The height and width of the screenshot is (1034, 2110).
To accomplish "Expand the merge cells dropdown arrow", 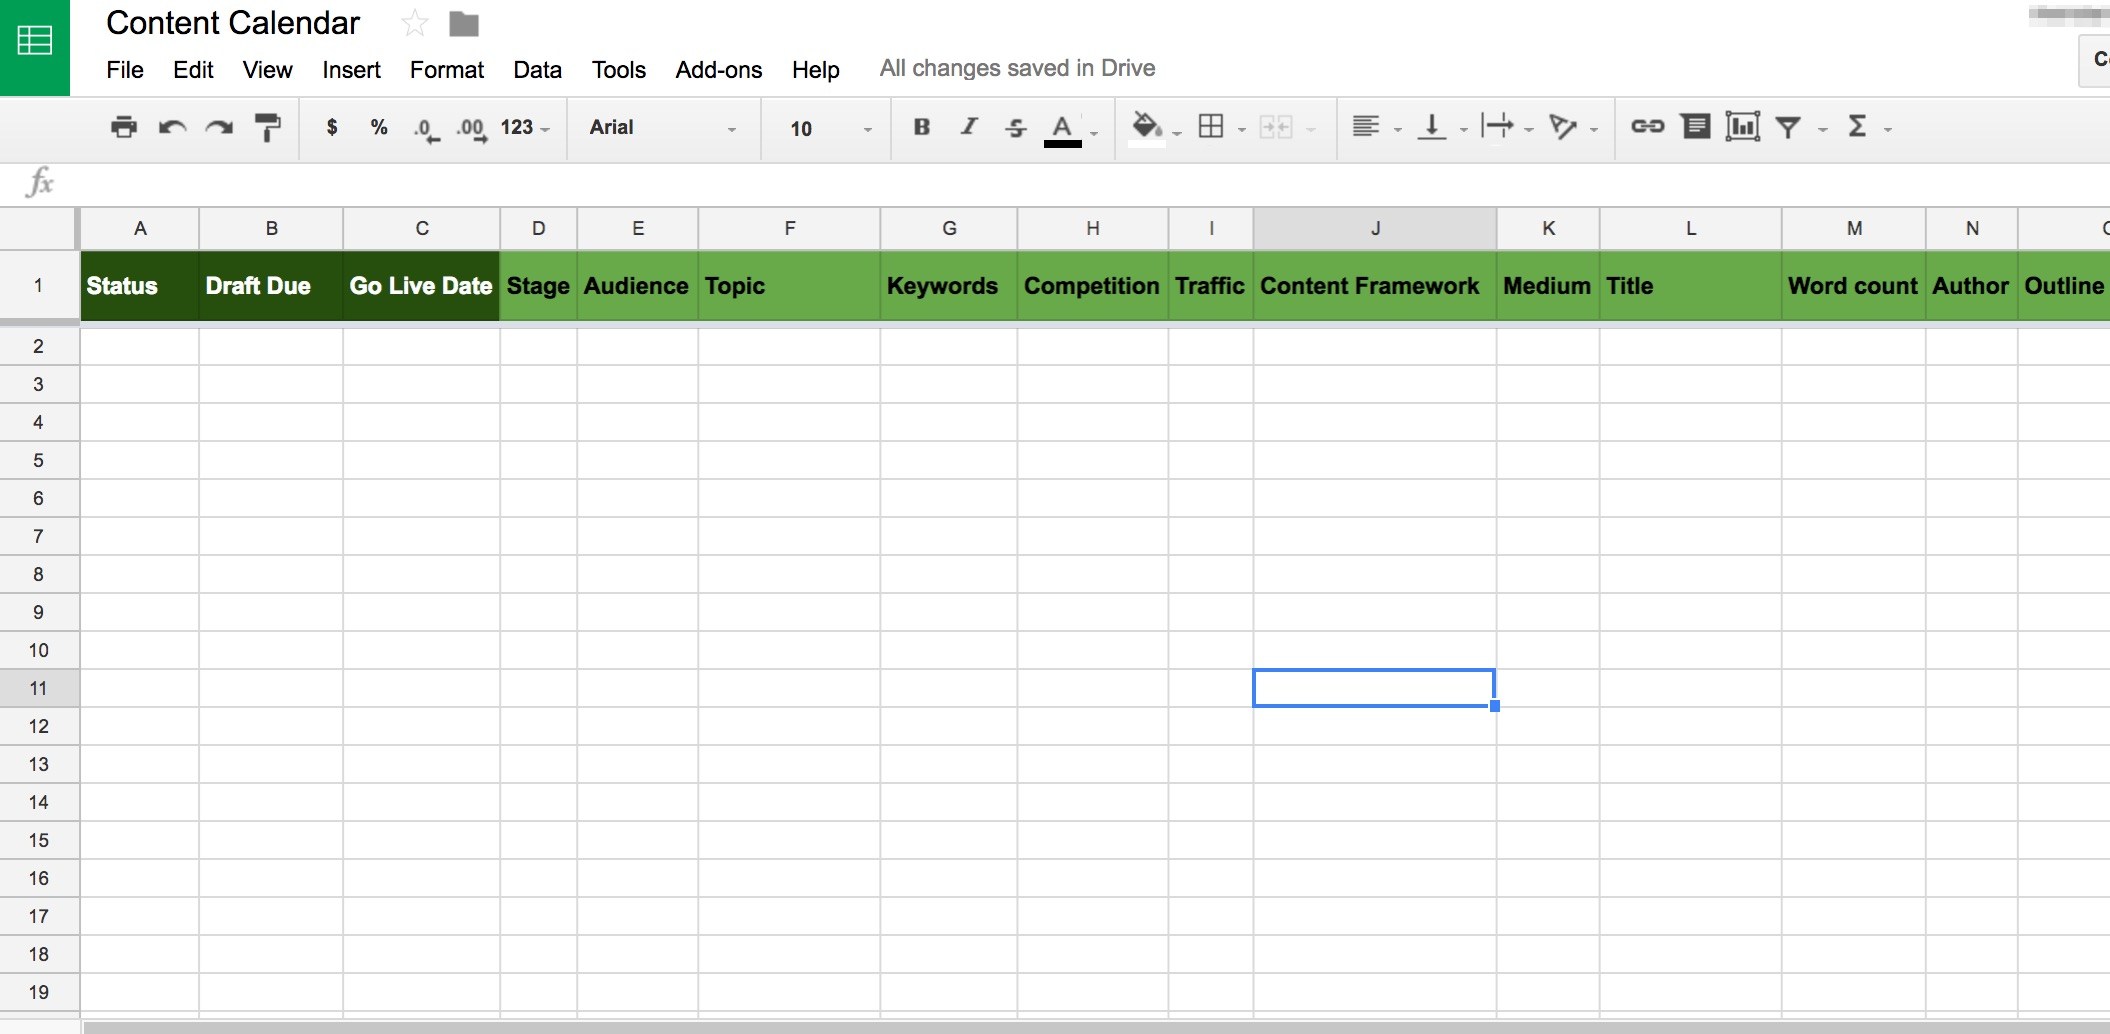I will 1311,129.
